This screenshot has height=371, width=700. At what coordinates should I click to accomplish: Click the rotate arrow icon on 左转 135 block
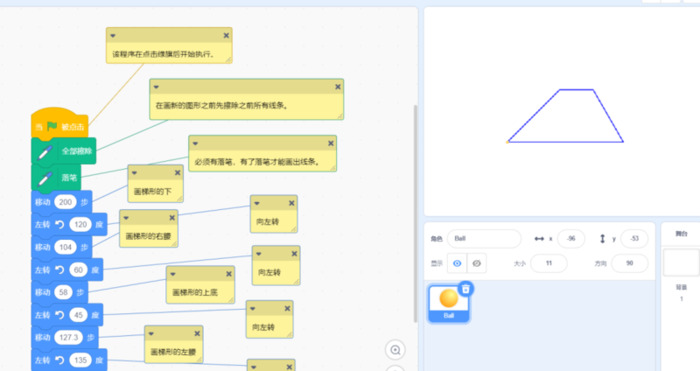click(x=60, y=360)
